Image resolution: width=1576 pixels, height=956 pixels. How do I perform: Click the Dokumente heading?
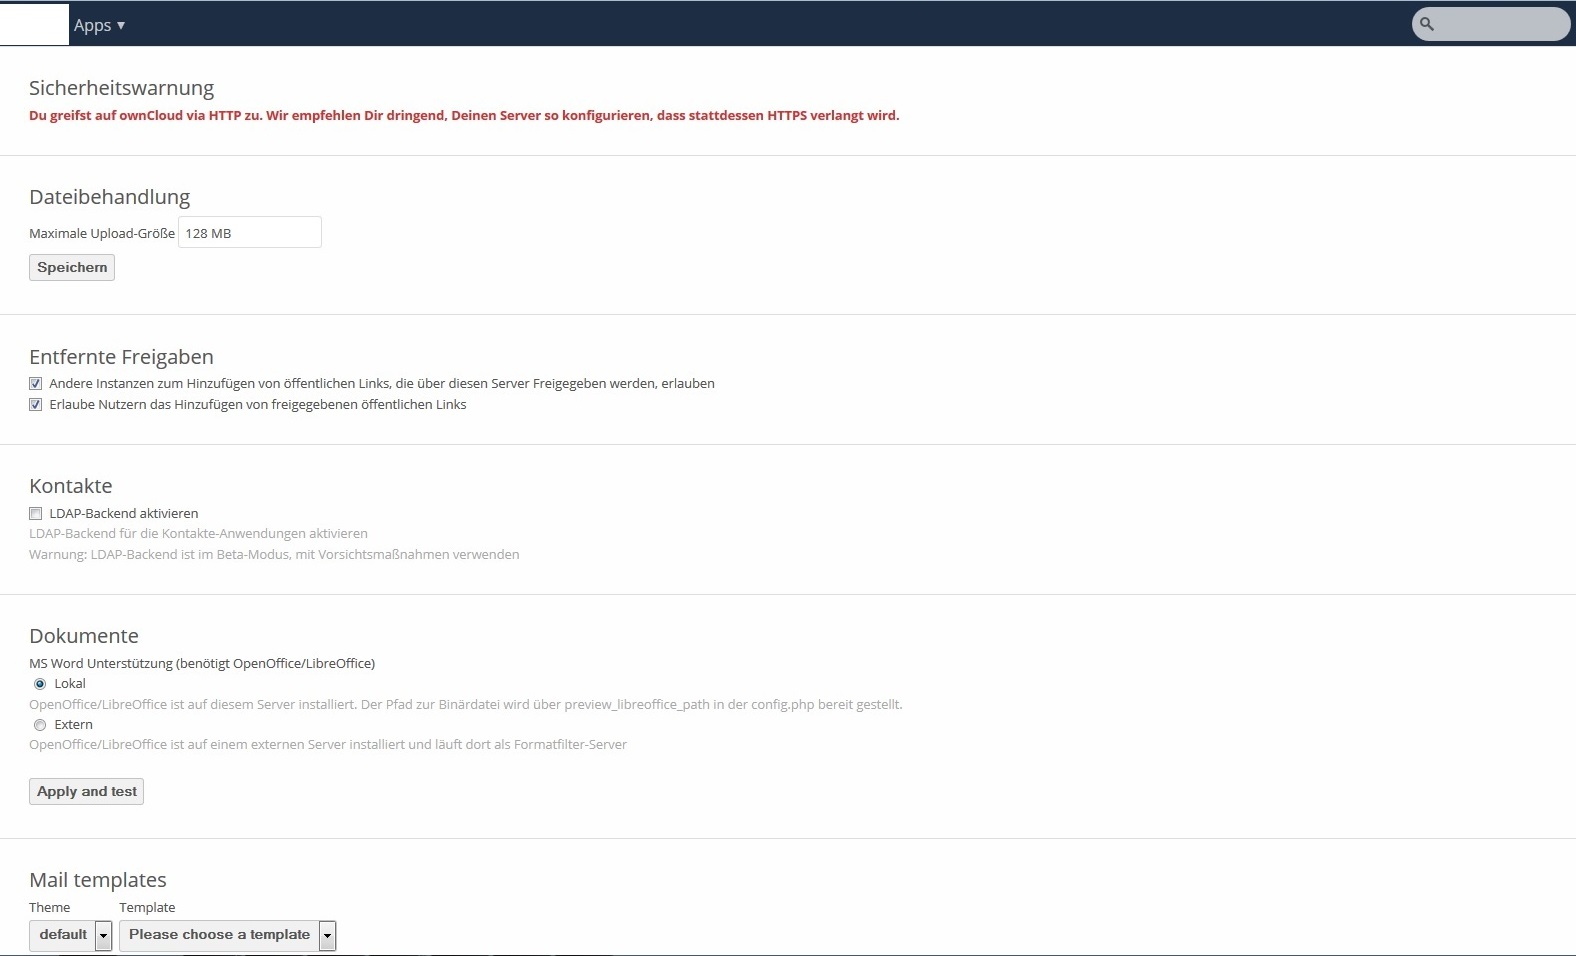84,636
